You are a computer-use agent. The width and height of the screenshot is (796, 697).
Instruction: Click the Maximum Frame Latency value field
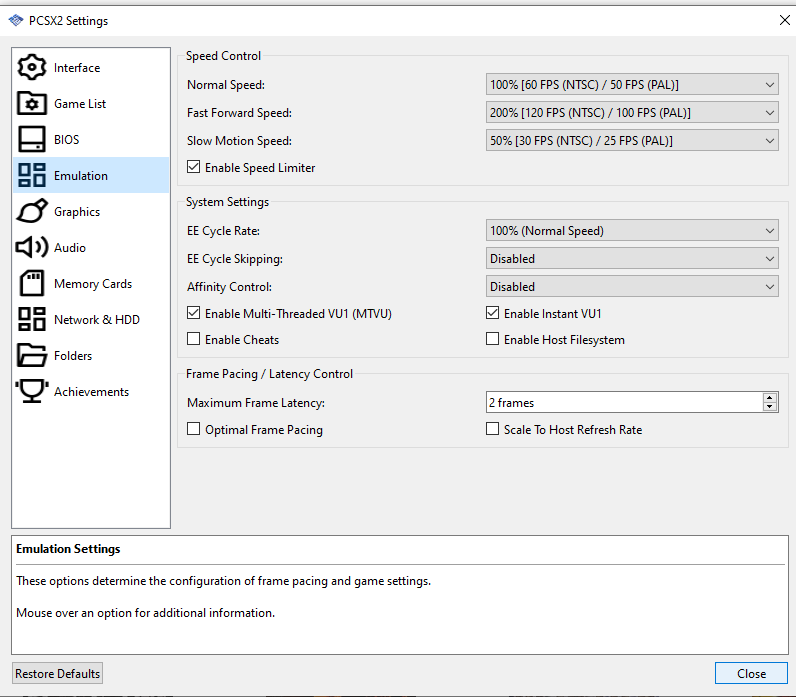click(x=624, y=403)
